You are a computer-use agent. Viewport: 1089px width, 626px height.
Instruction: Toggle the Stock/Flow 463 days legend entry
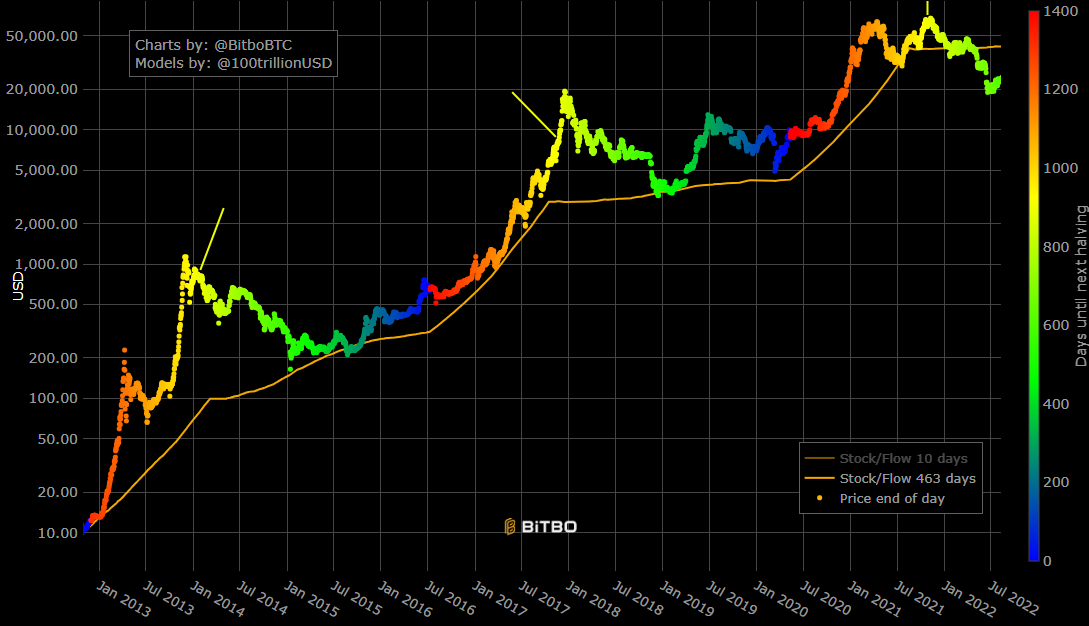pyautogui.click(x=890, y=479)
